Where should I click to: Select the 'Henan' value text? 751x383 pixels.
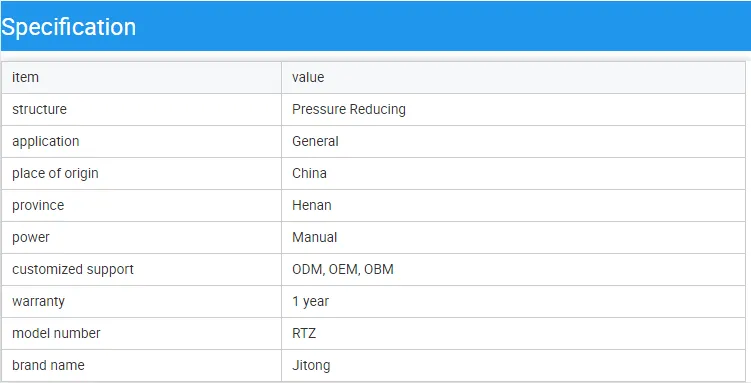(x=312, y=205)
